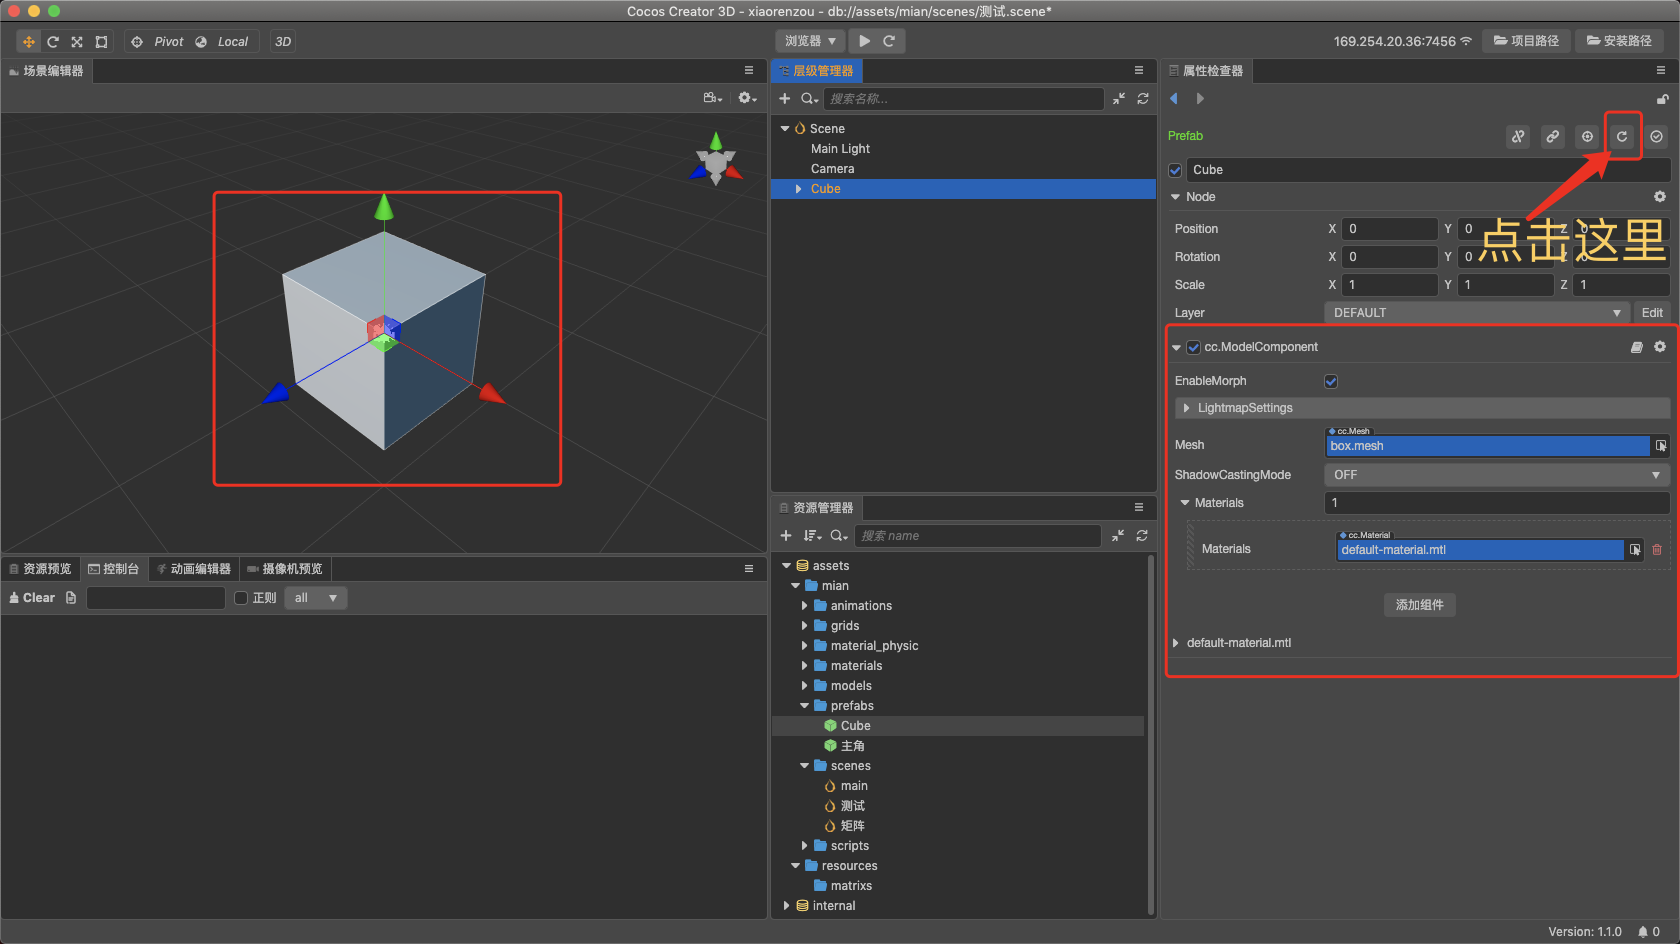
Task: Delete the default-material.mtl material slot
Action: click(1657, 550)
